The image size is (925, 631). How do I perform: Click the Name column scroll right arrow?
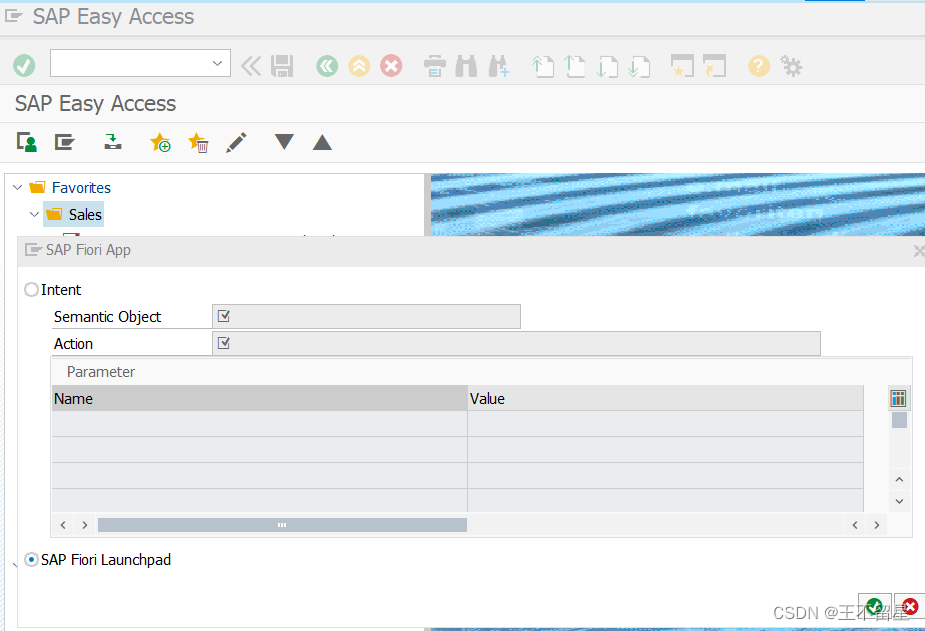(85, 525)
